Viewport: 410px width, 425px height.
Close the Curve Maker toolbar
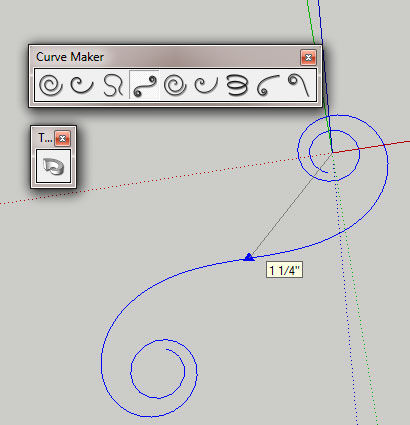click(x=308, y=58)
